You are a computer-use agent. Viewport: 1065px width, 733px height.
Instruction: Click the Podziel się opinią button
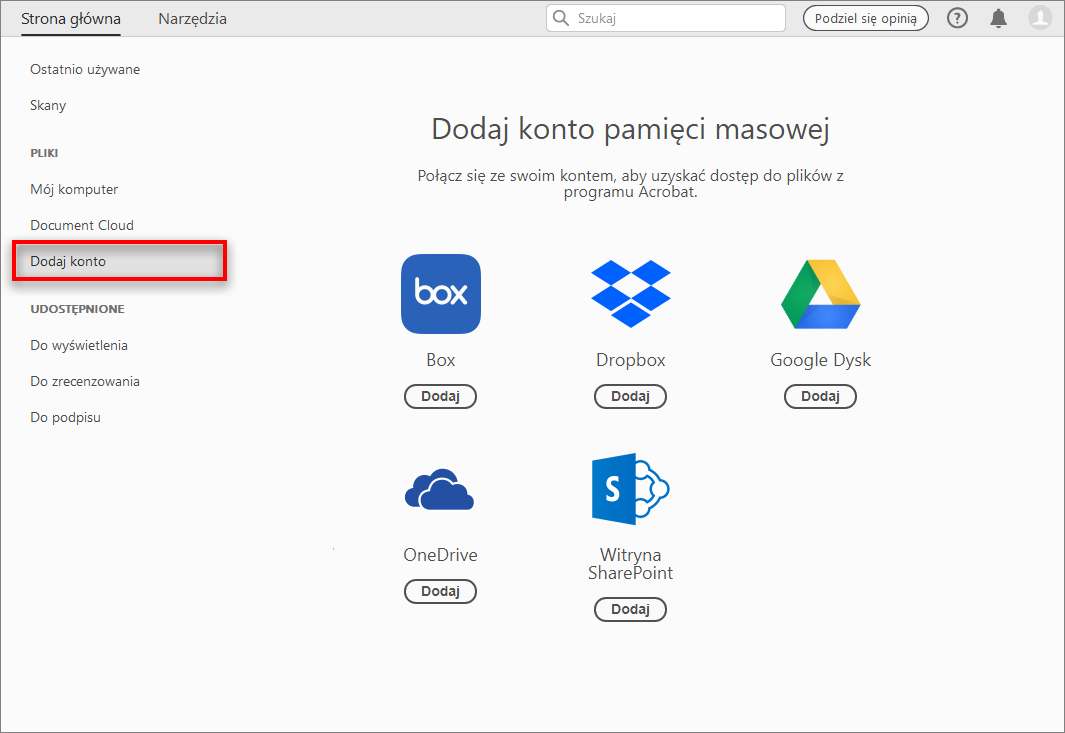tap(865, 18)
